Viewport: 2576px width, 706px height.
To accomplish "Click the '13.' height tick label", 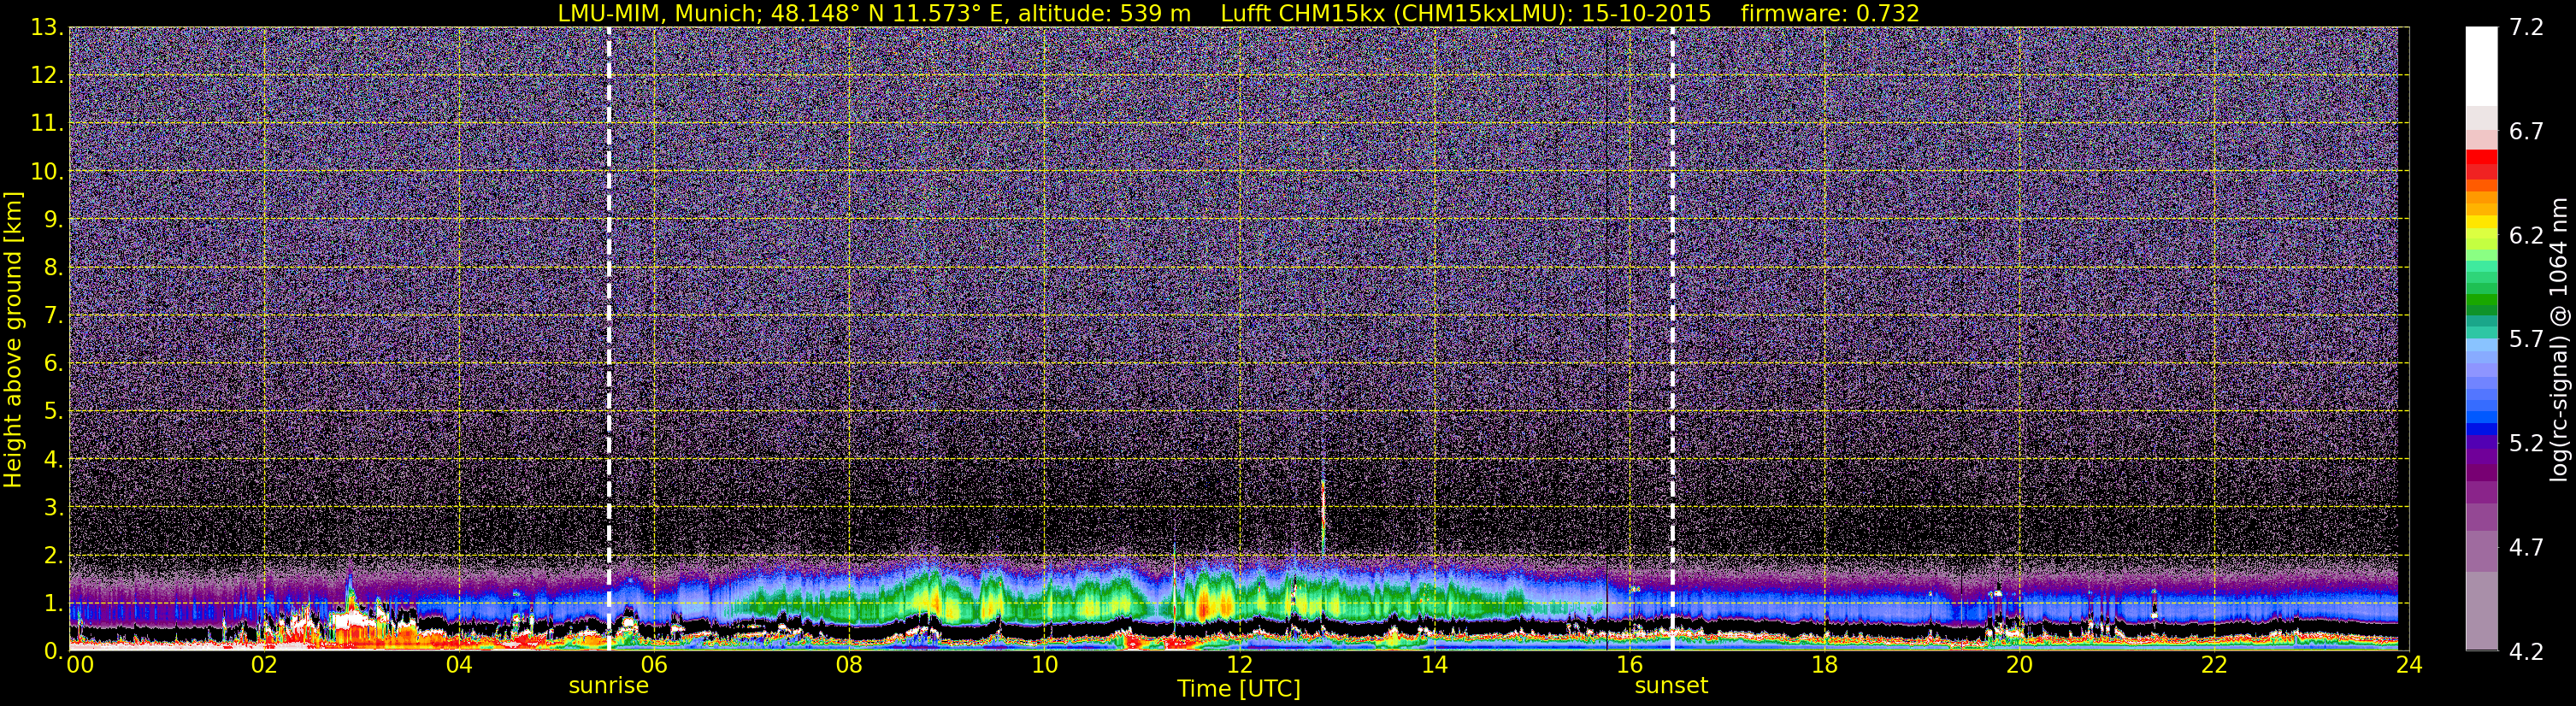I will coord(47,27).
